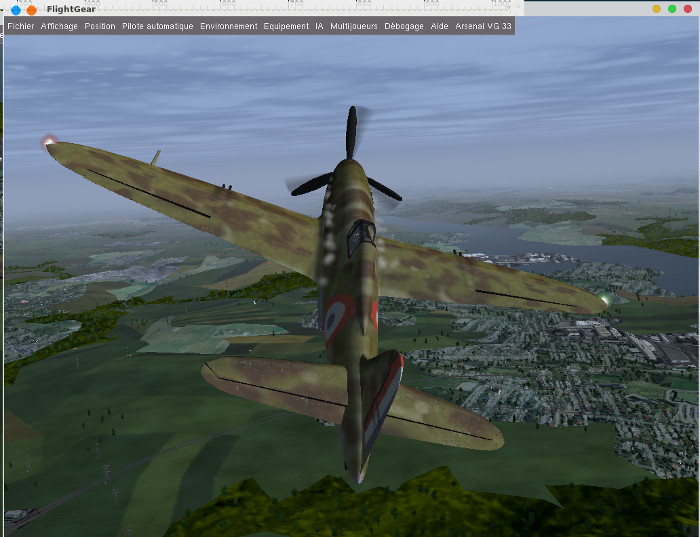
Task: Click the IA menu item
Action: point(319,26)
